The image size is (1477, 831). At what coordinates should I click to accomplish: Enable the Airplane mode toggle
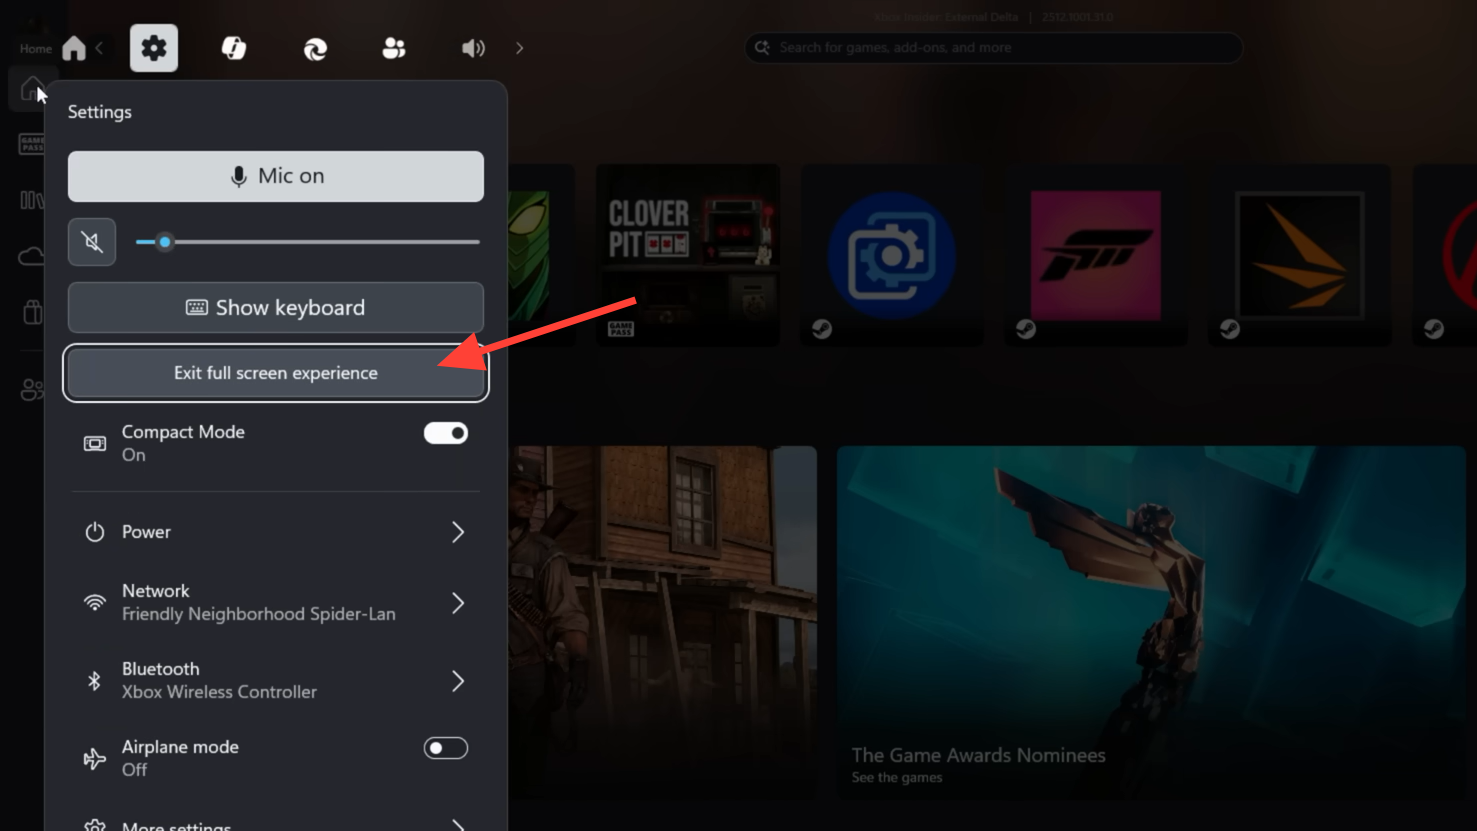click(x=445, y=748)
